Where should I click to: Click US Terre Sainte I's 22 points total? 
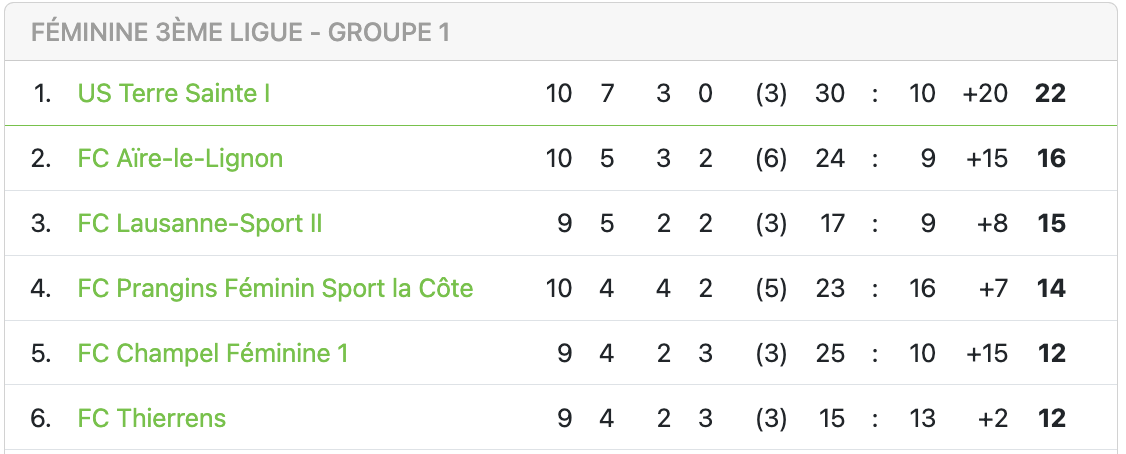click(1051, 94)
